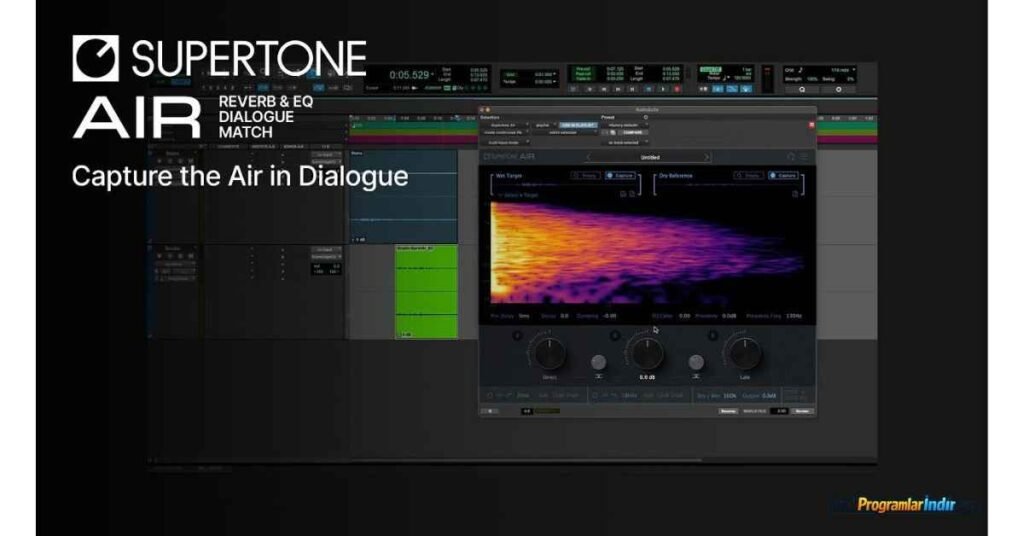Screen dimensions: 1024x536
Task: Click the Late knob
Action: (744, 354)
